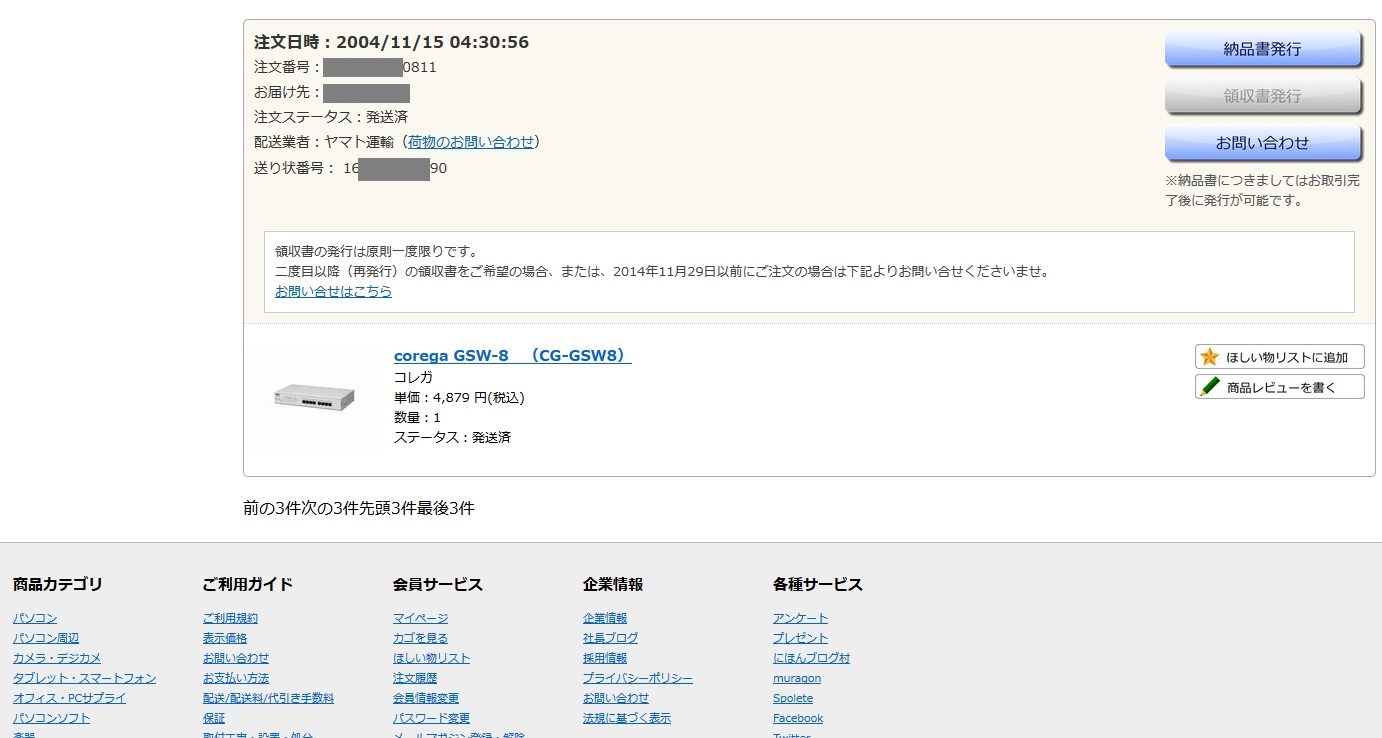Go to パスワード変更 link
The width and height of the screenshot is (1382, 738).
[x=431, y=718]
